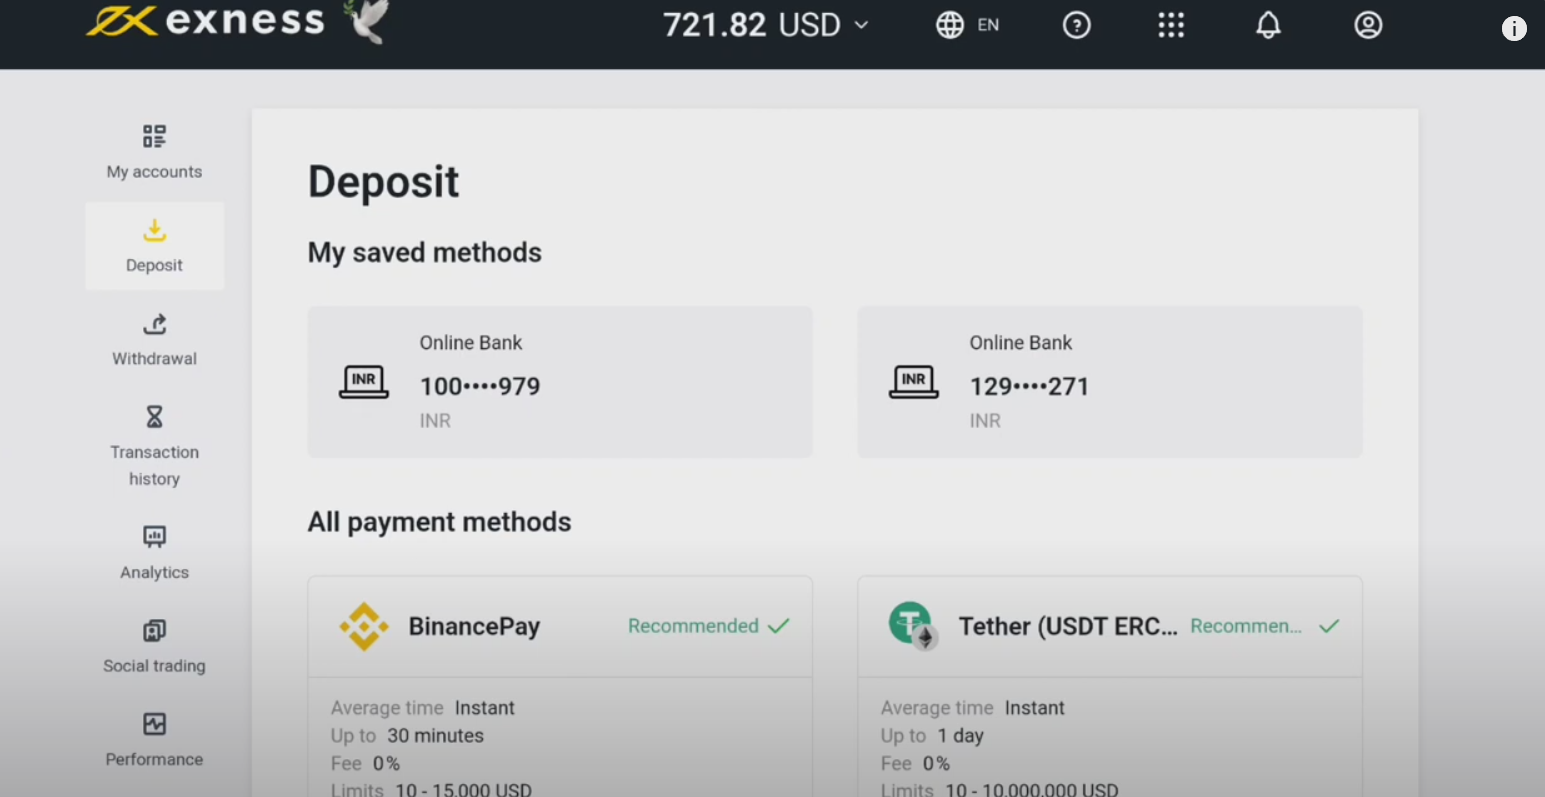
Task: Click the globe language icon
Action: [949, 25]
